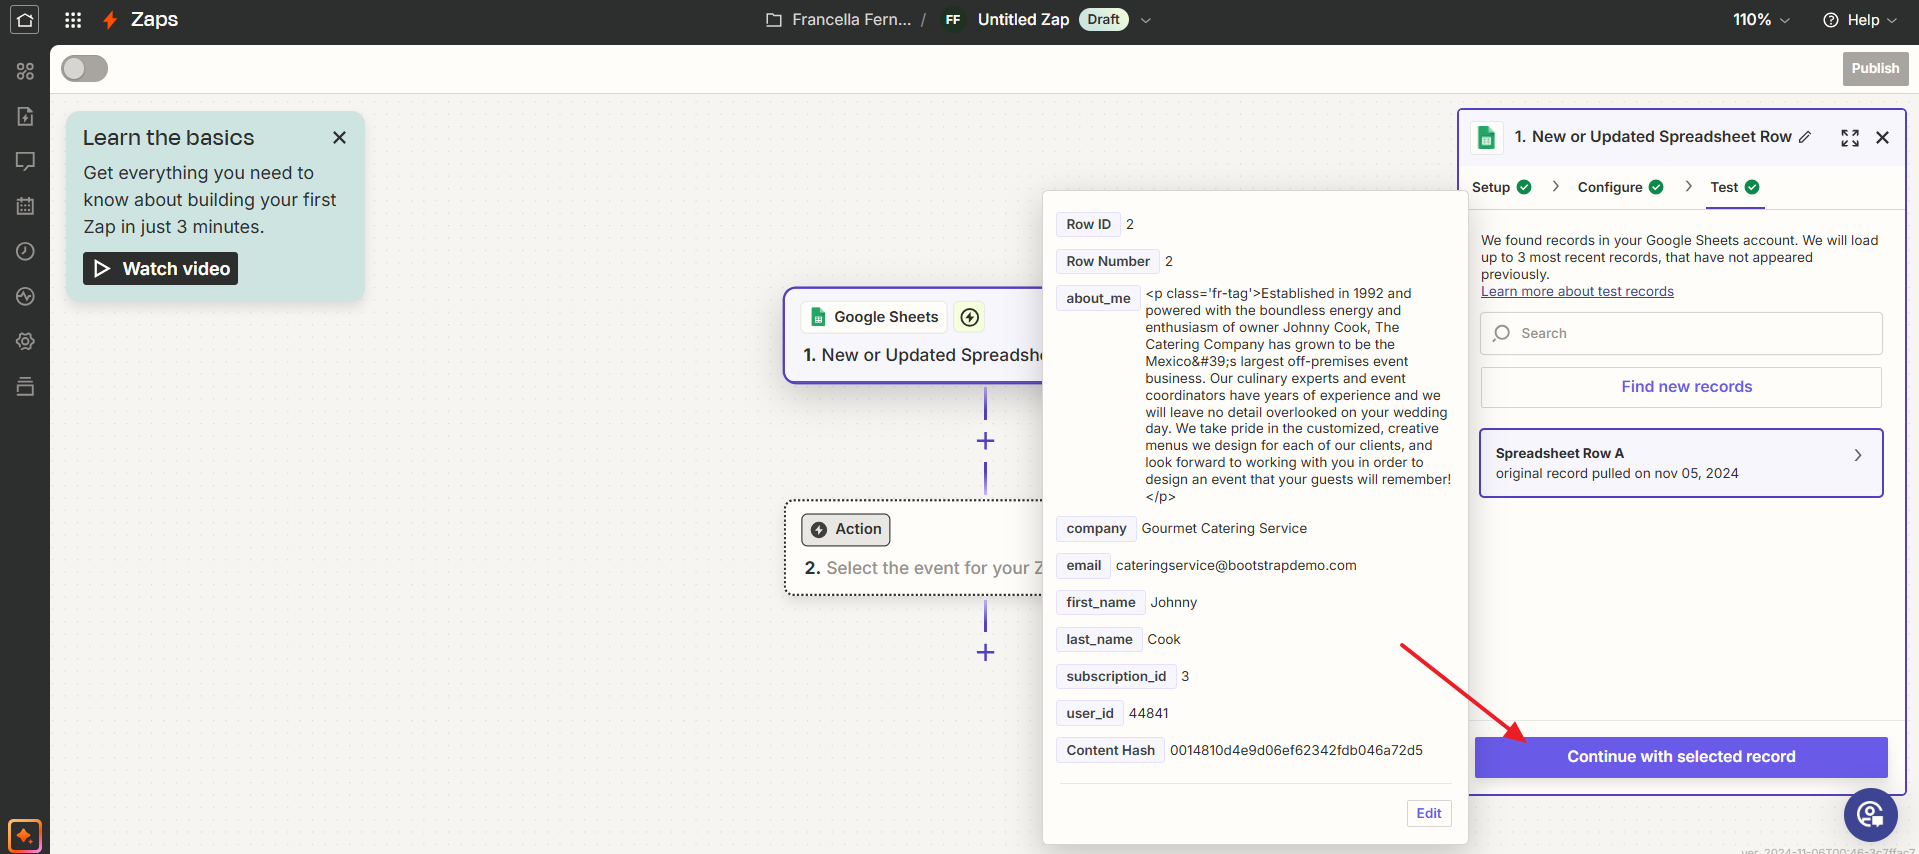Open the sidebar import file icon
This screenshot has height=854, width=1919.
click(x=25, y=116)
